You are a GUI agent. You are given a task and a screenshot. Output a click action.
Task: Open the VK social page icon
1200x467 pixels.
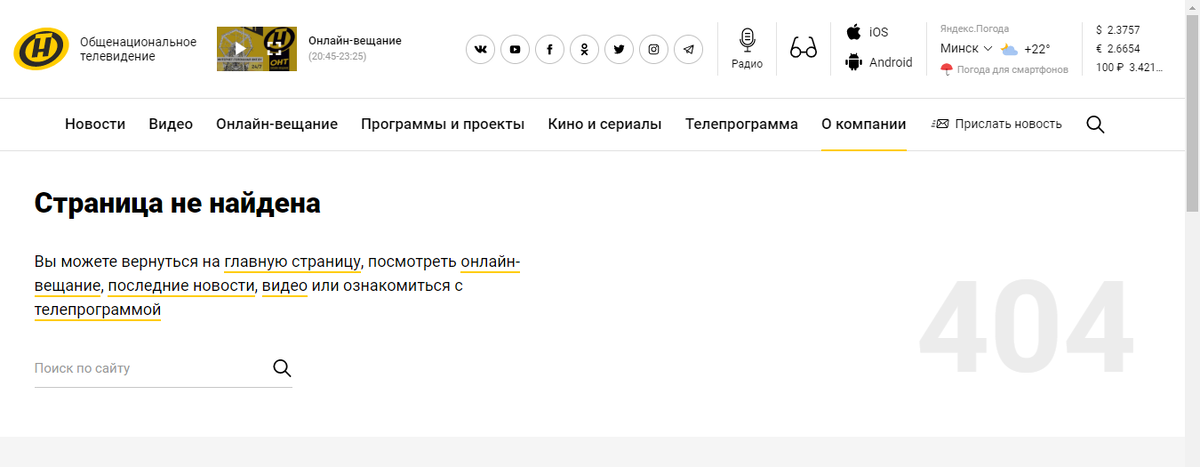[x=481, y=49]
